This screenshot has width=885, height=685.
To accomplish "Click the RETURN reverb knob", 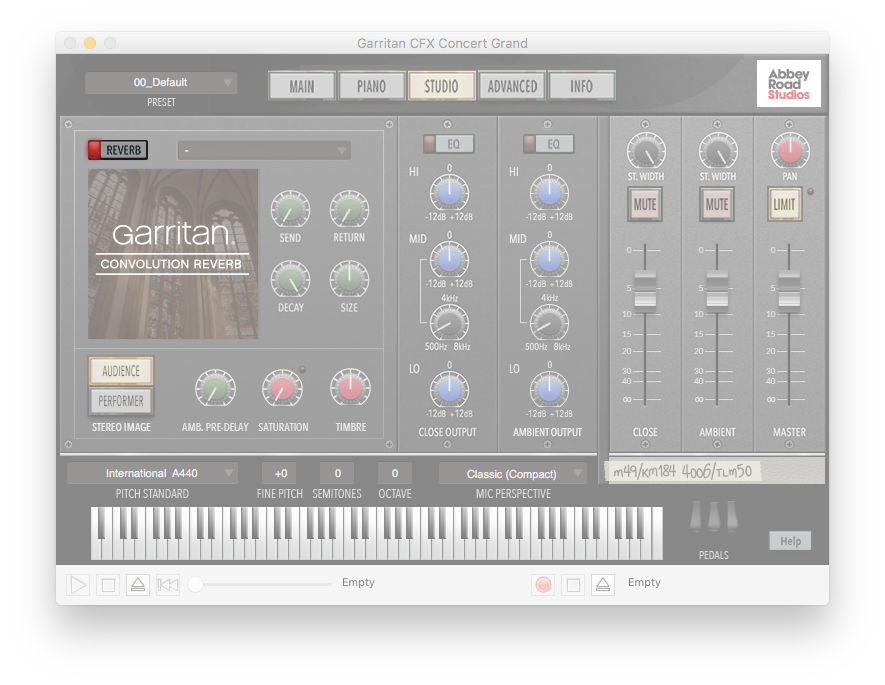I will click(349, 210).
